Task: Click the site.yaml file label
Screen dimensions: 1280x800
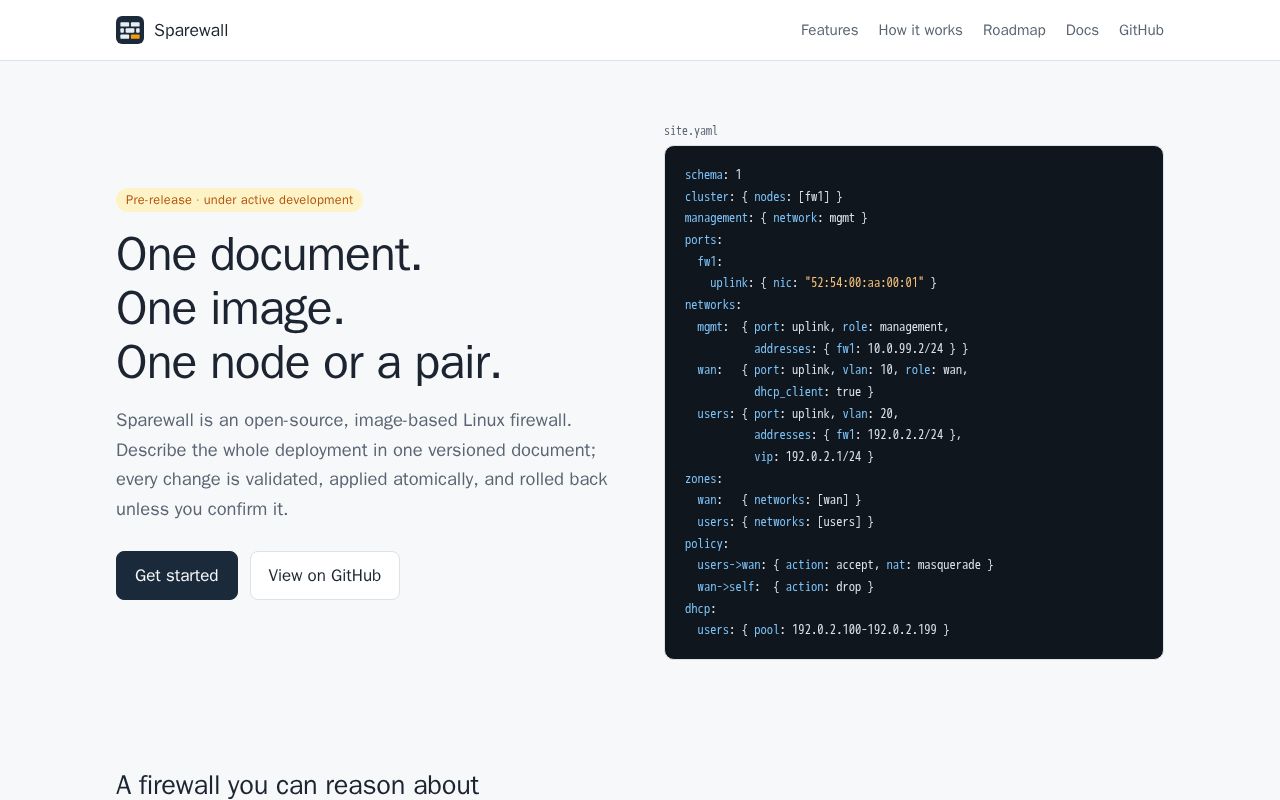Action: (691, 131)
